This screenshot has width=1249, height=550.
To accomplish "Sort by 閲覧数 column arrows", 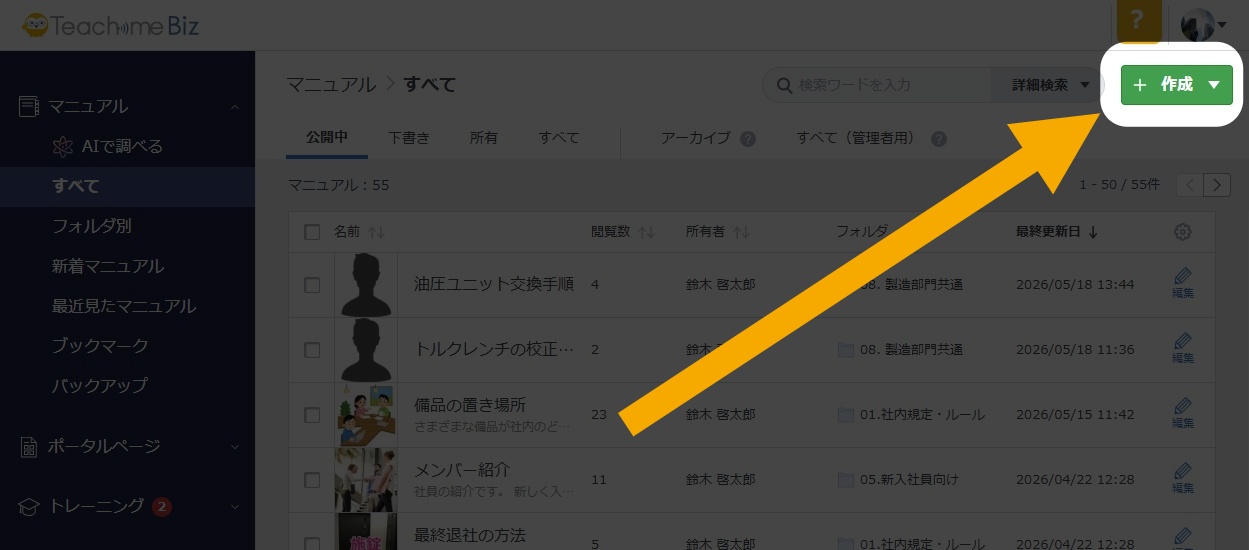I will [646, 232].
